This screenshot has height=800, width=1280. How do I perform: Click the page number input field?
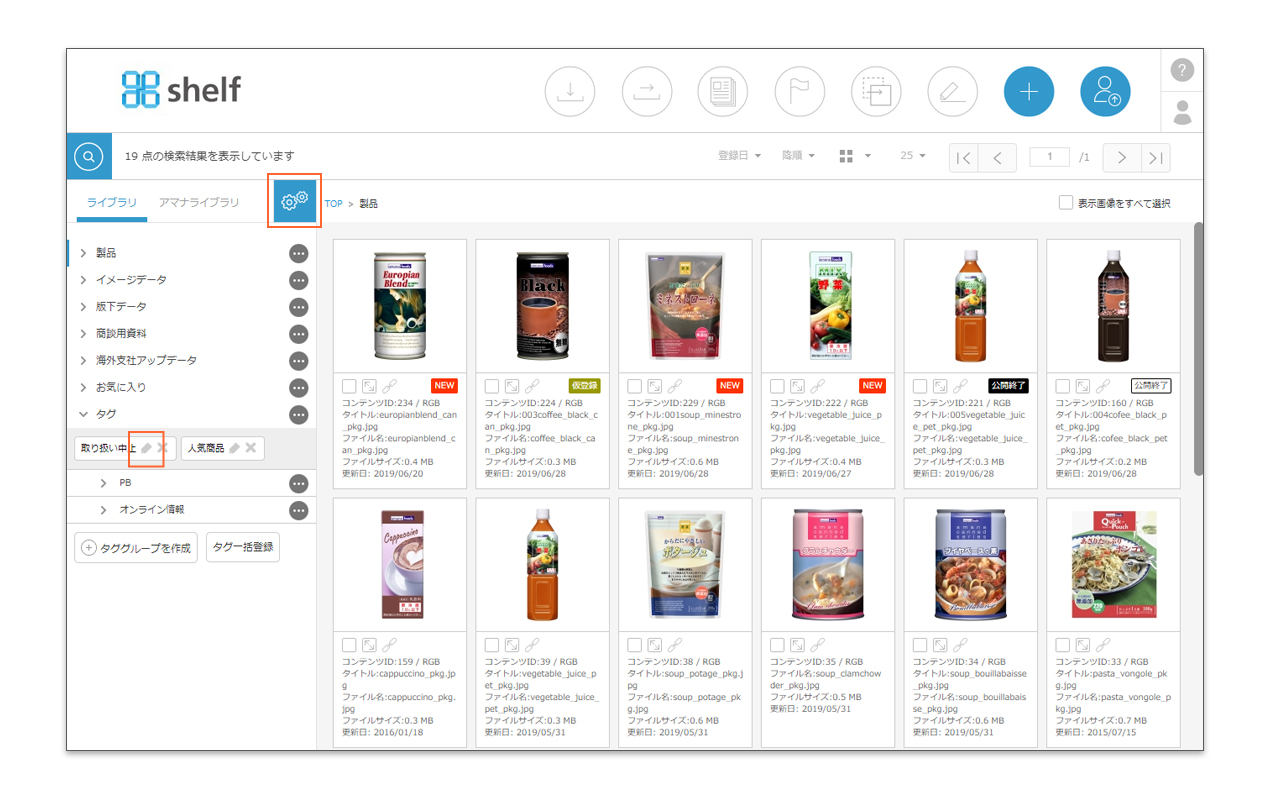click(x=1050, y=157)
